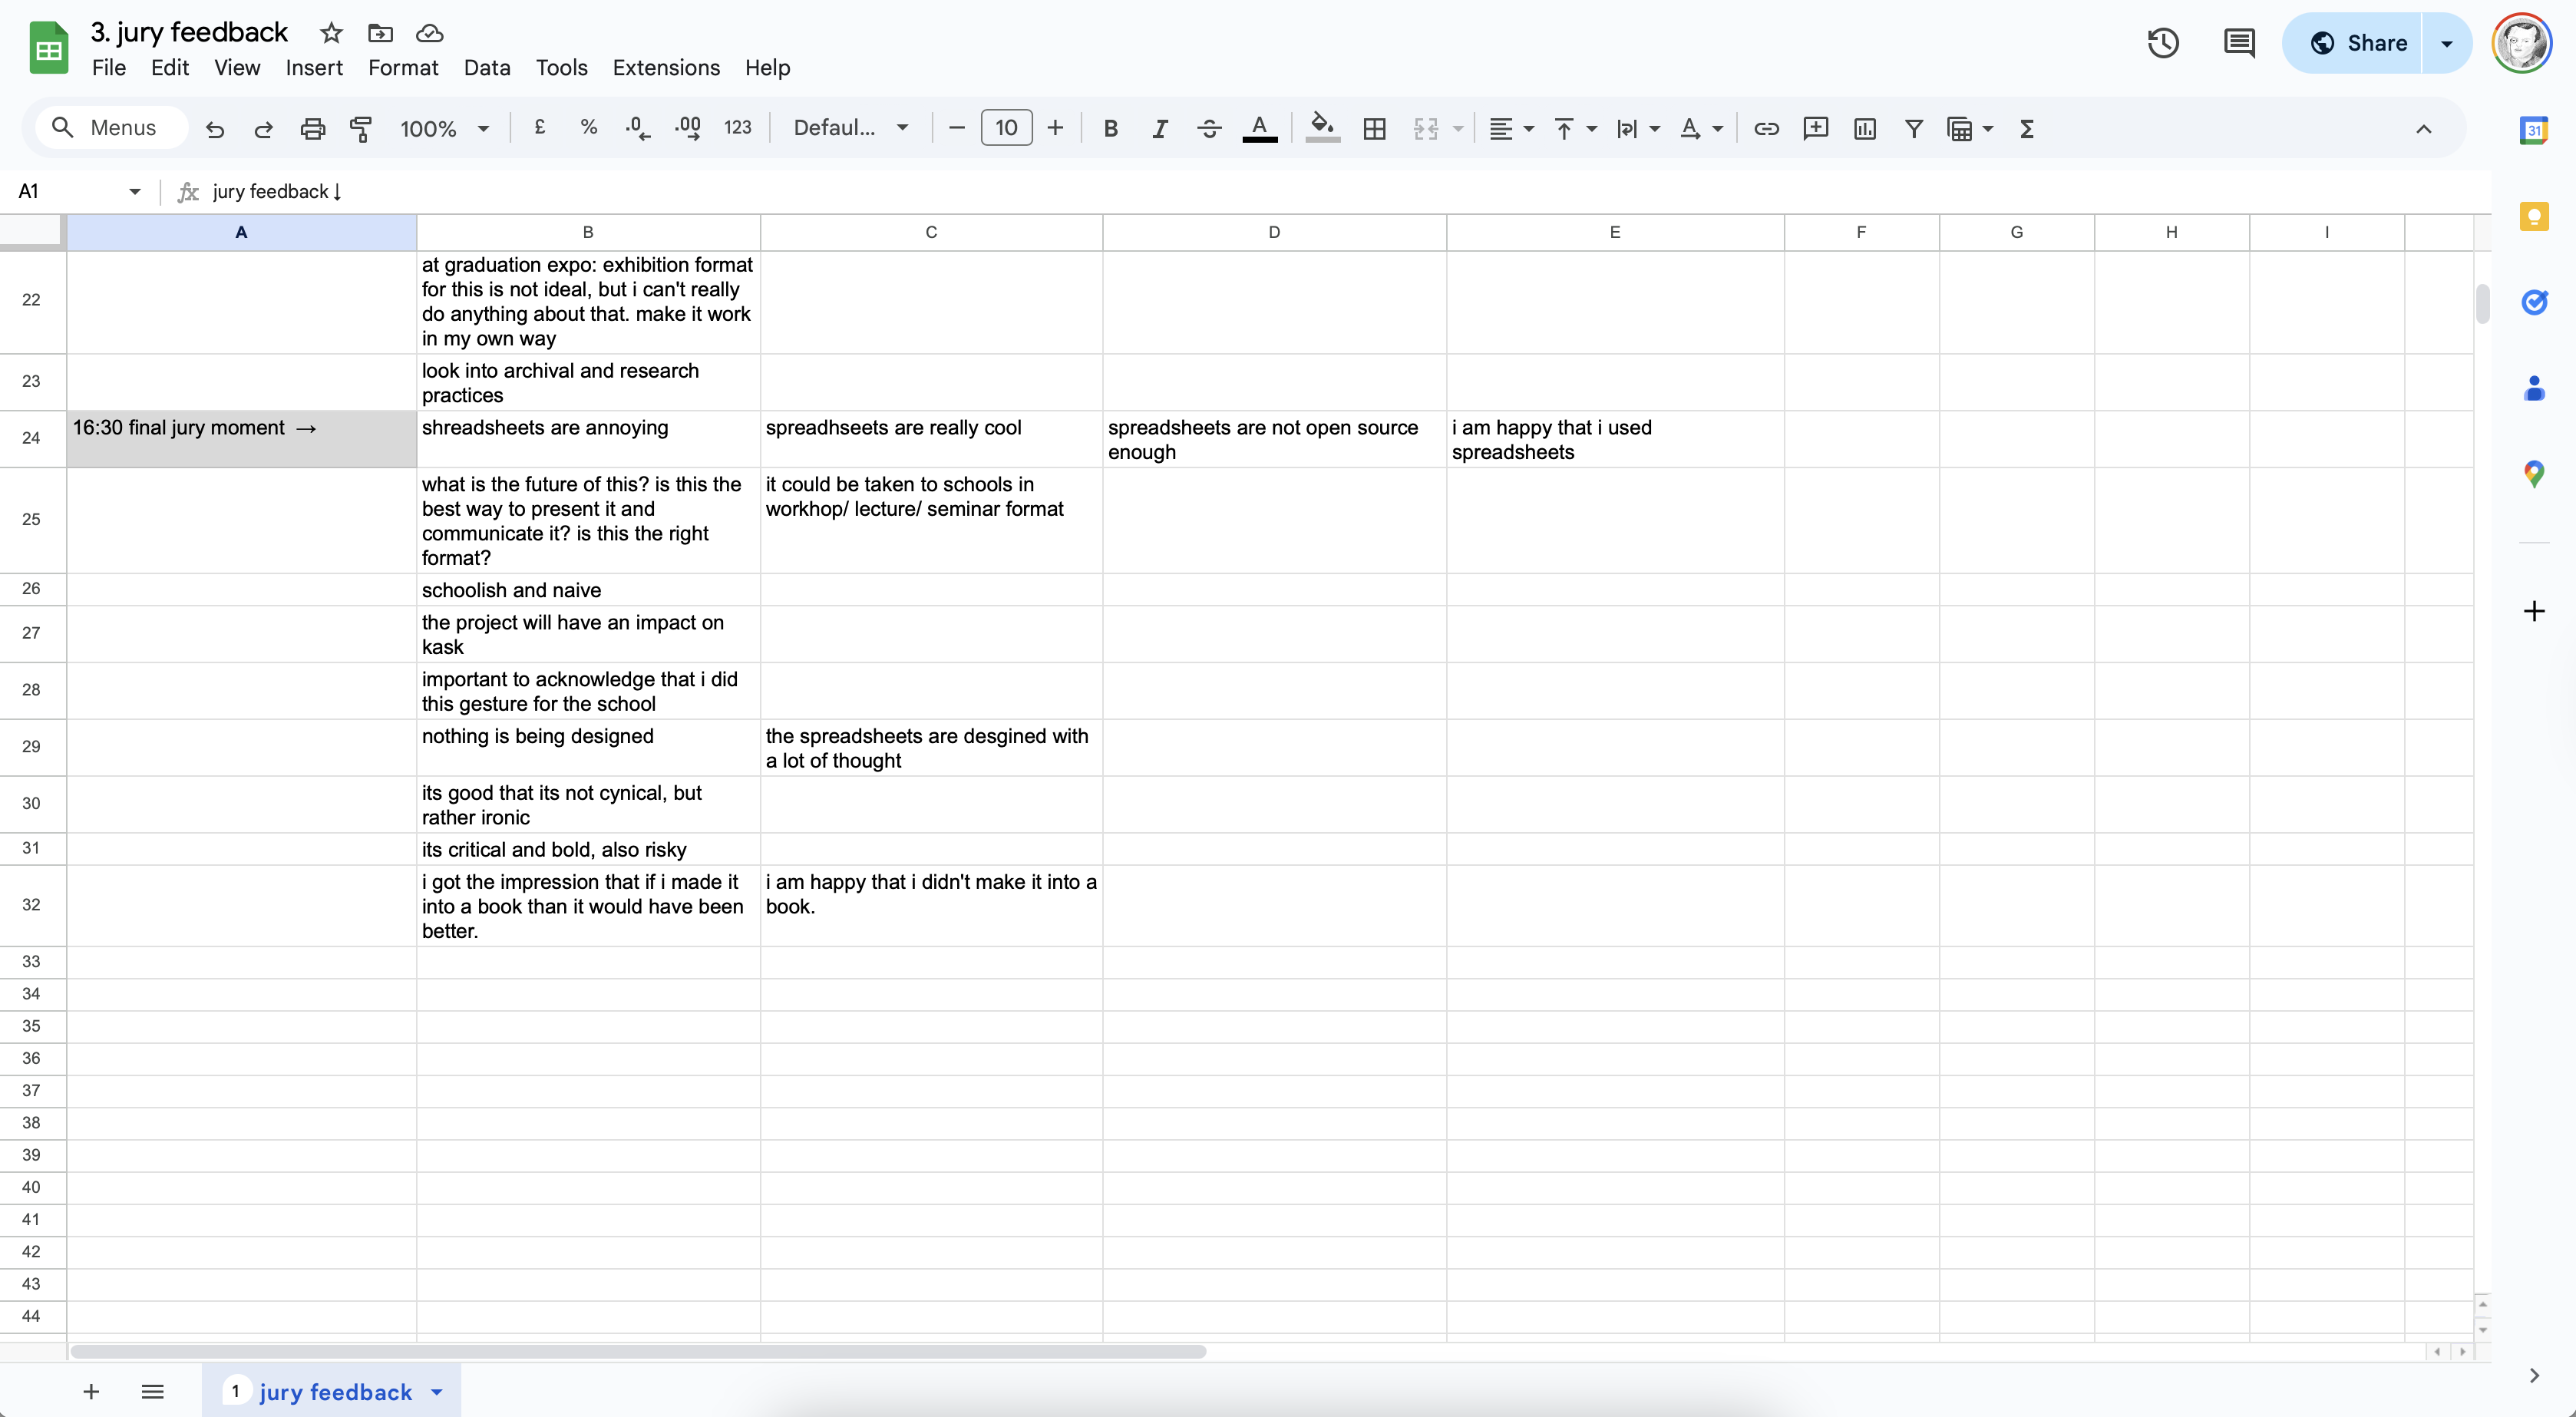The width and height of the screenshot is (2576, 1417).
Task: Open the font family dropdown
Action: pos(850,128)
